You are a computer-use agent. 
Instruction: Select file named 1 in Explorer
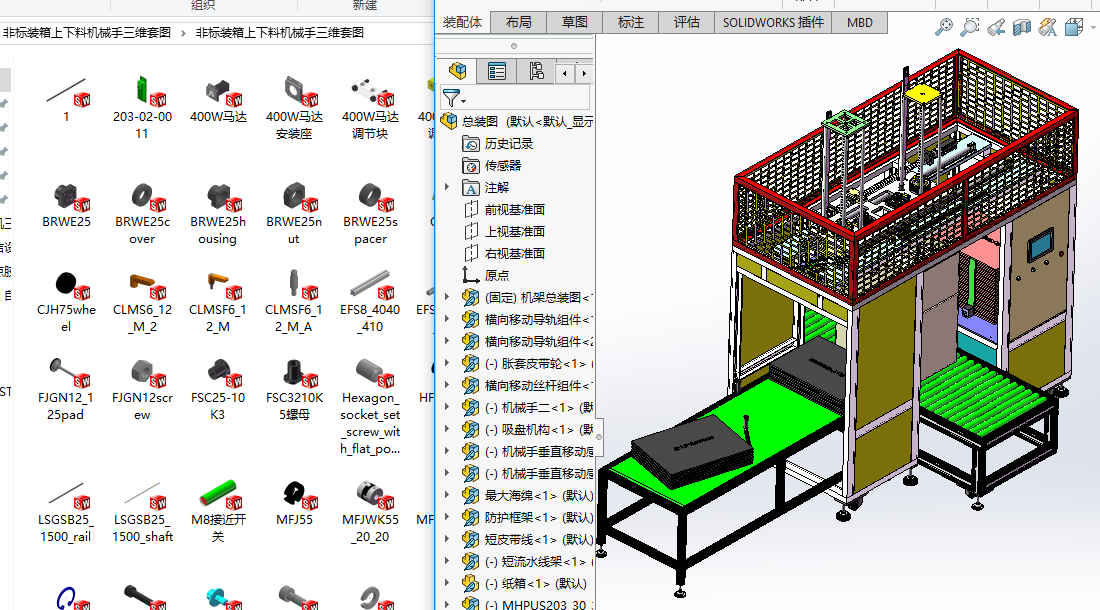tap(66, 100)
